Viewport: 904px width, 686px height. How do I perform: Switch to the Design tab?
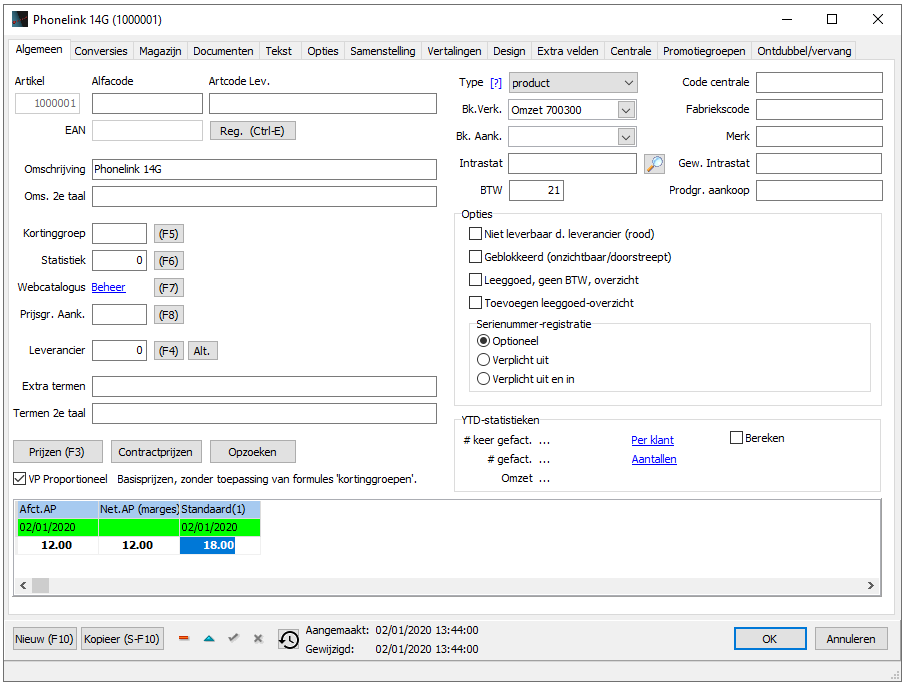click(x=509, y=51)
